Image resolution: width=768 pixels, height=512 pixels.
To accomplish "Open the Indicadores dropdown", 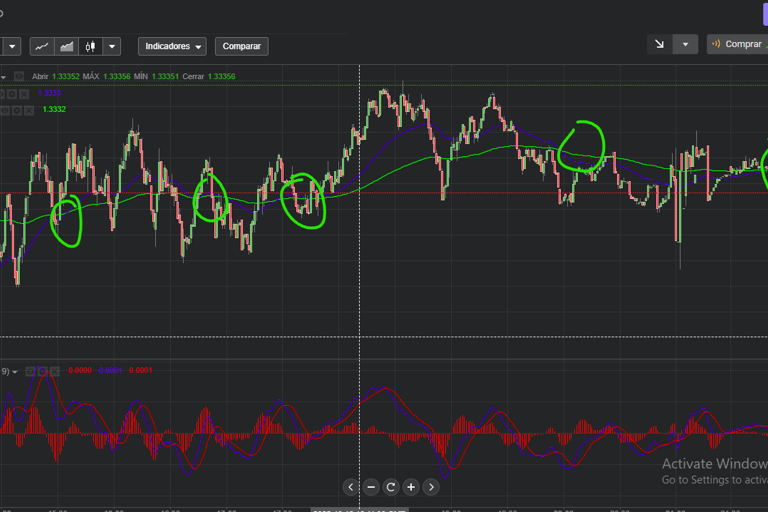I will click(x=172, y=47).
